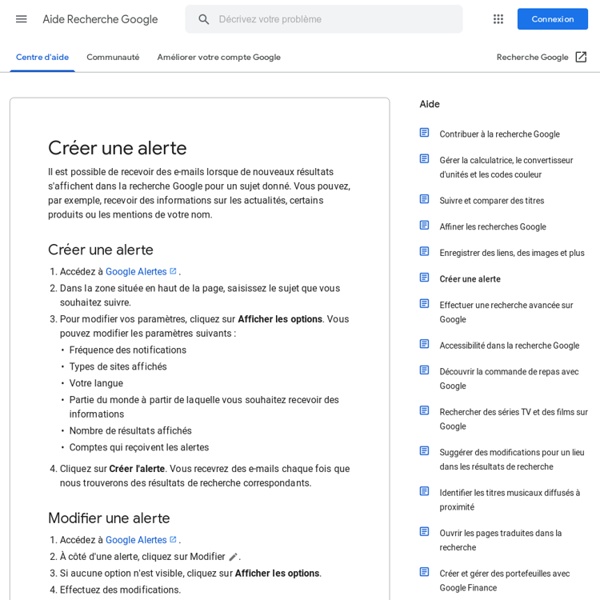Click the pencil Modifier icon in step 2
600x600 pixels.
(x=233, y=557)
